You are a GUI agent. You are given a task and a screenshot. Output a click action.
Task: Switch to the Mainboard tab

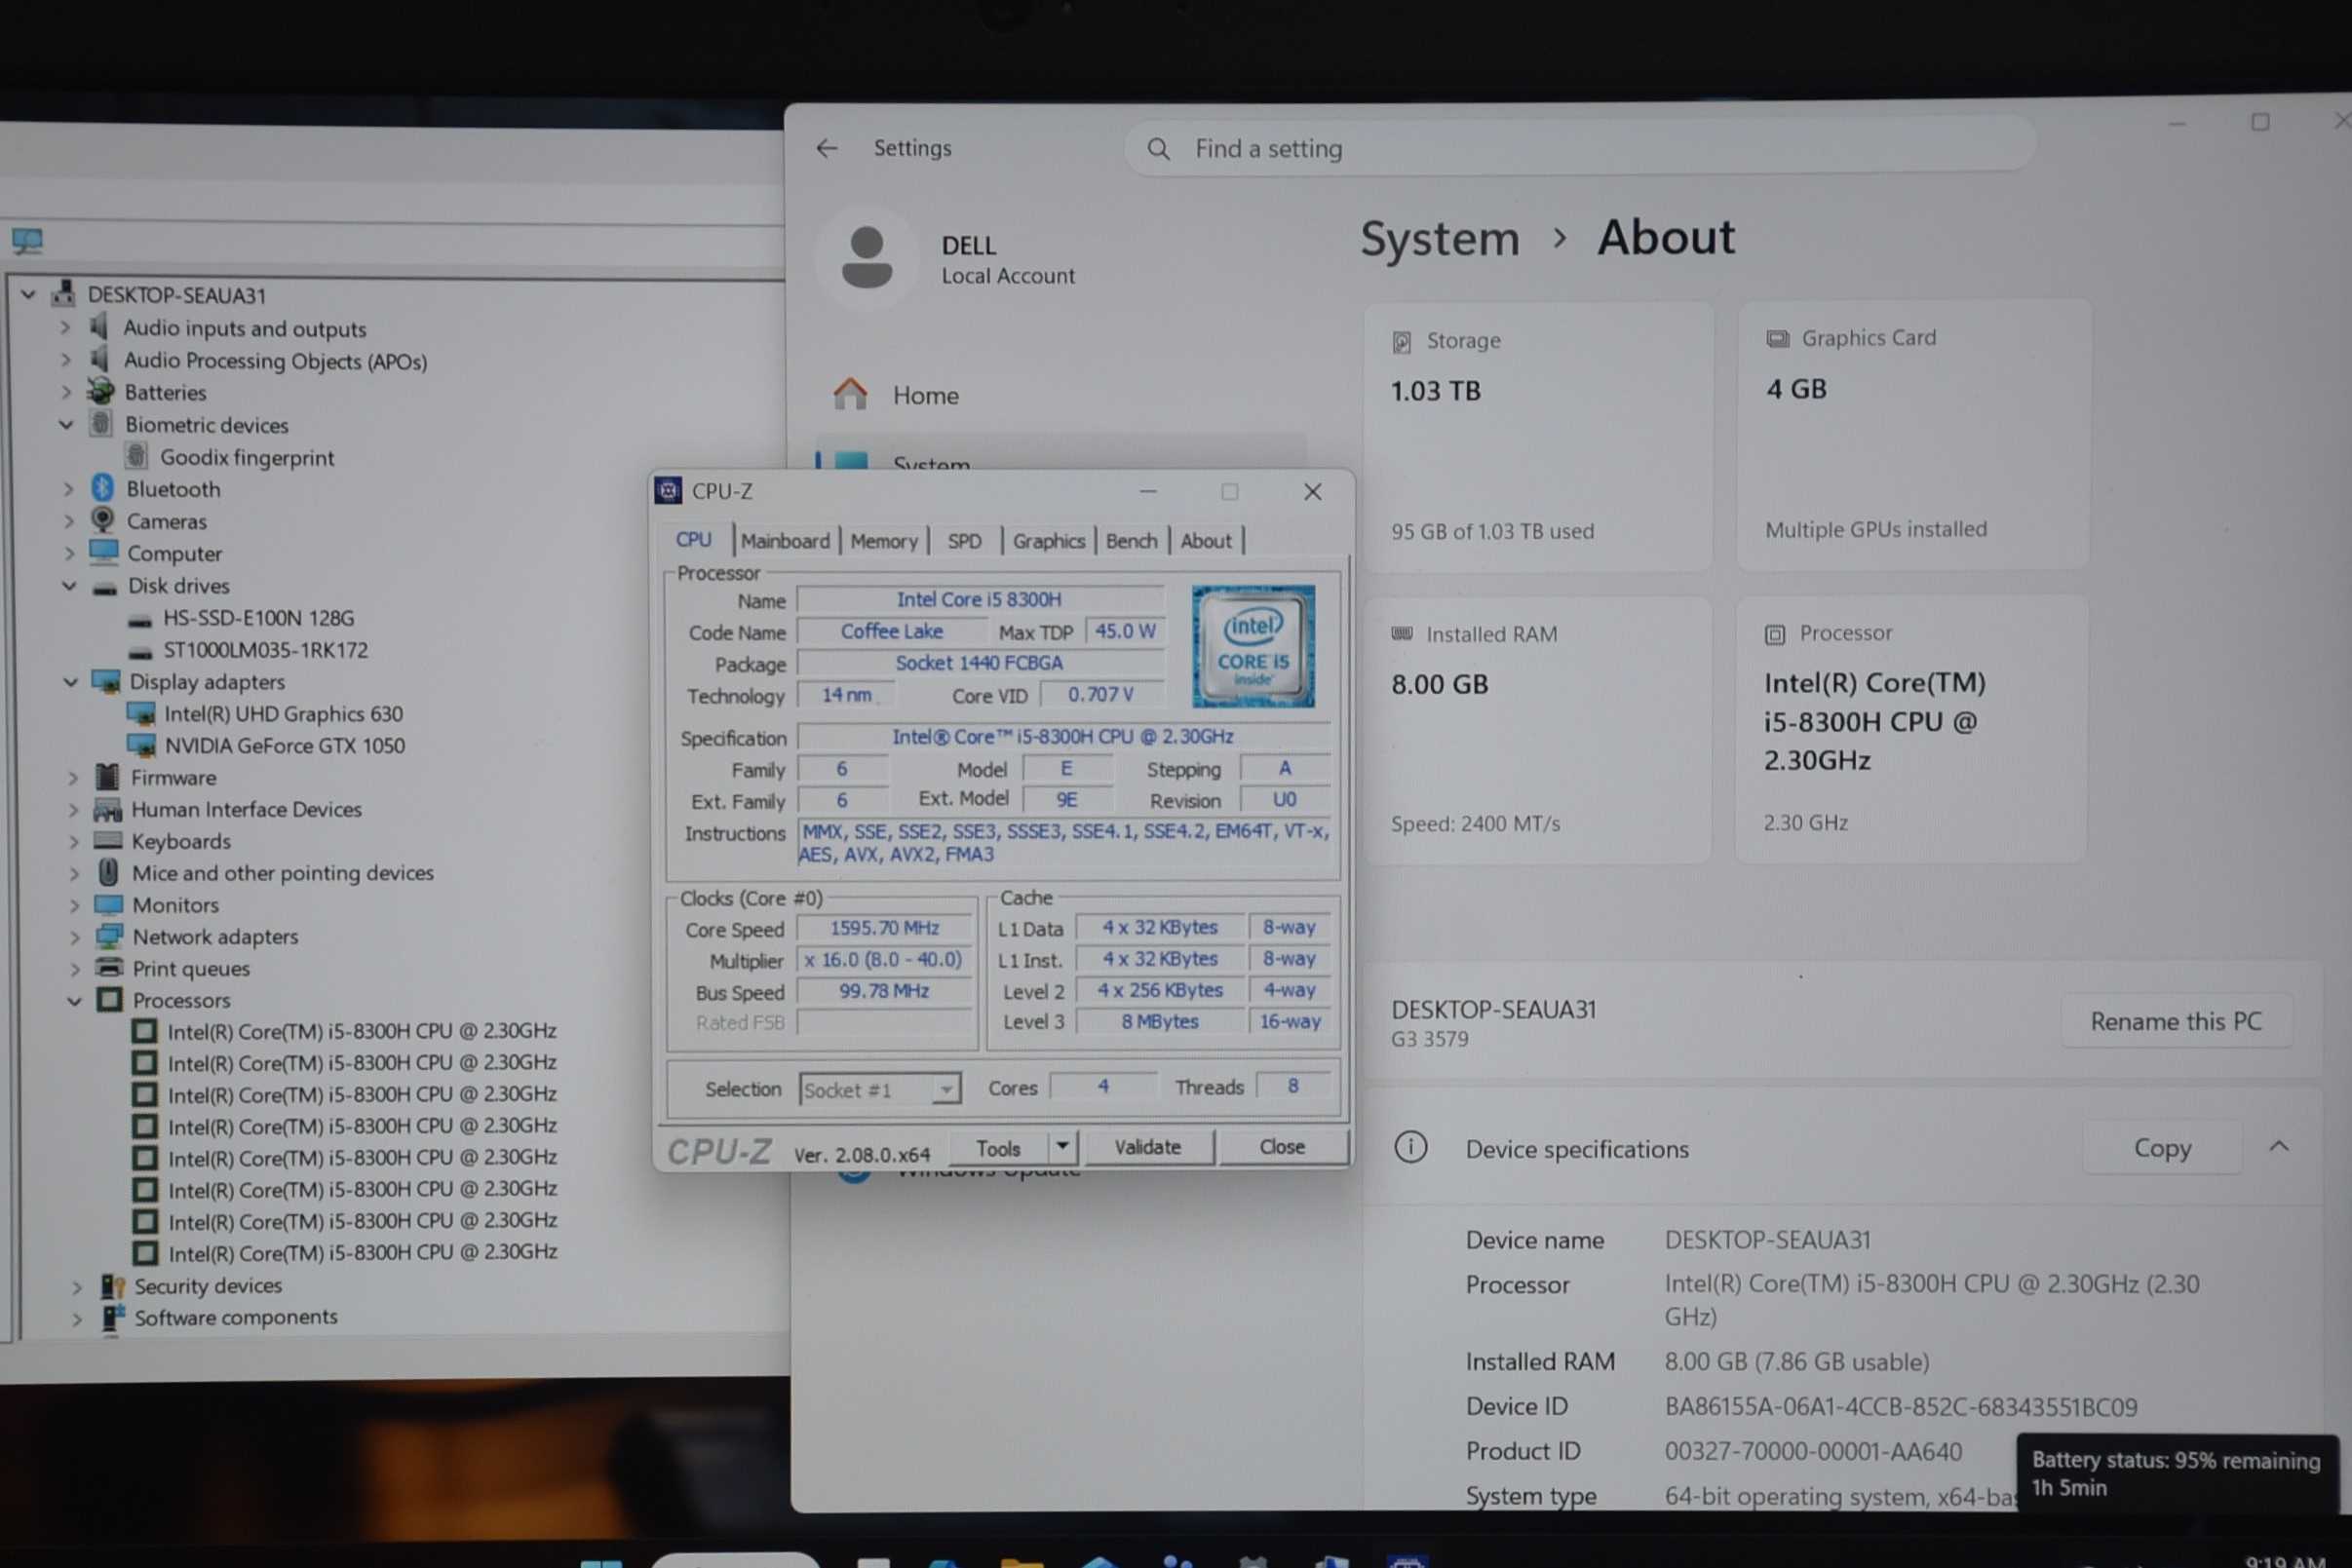(x=785, y=541)
